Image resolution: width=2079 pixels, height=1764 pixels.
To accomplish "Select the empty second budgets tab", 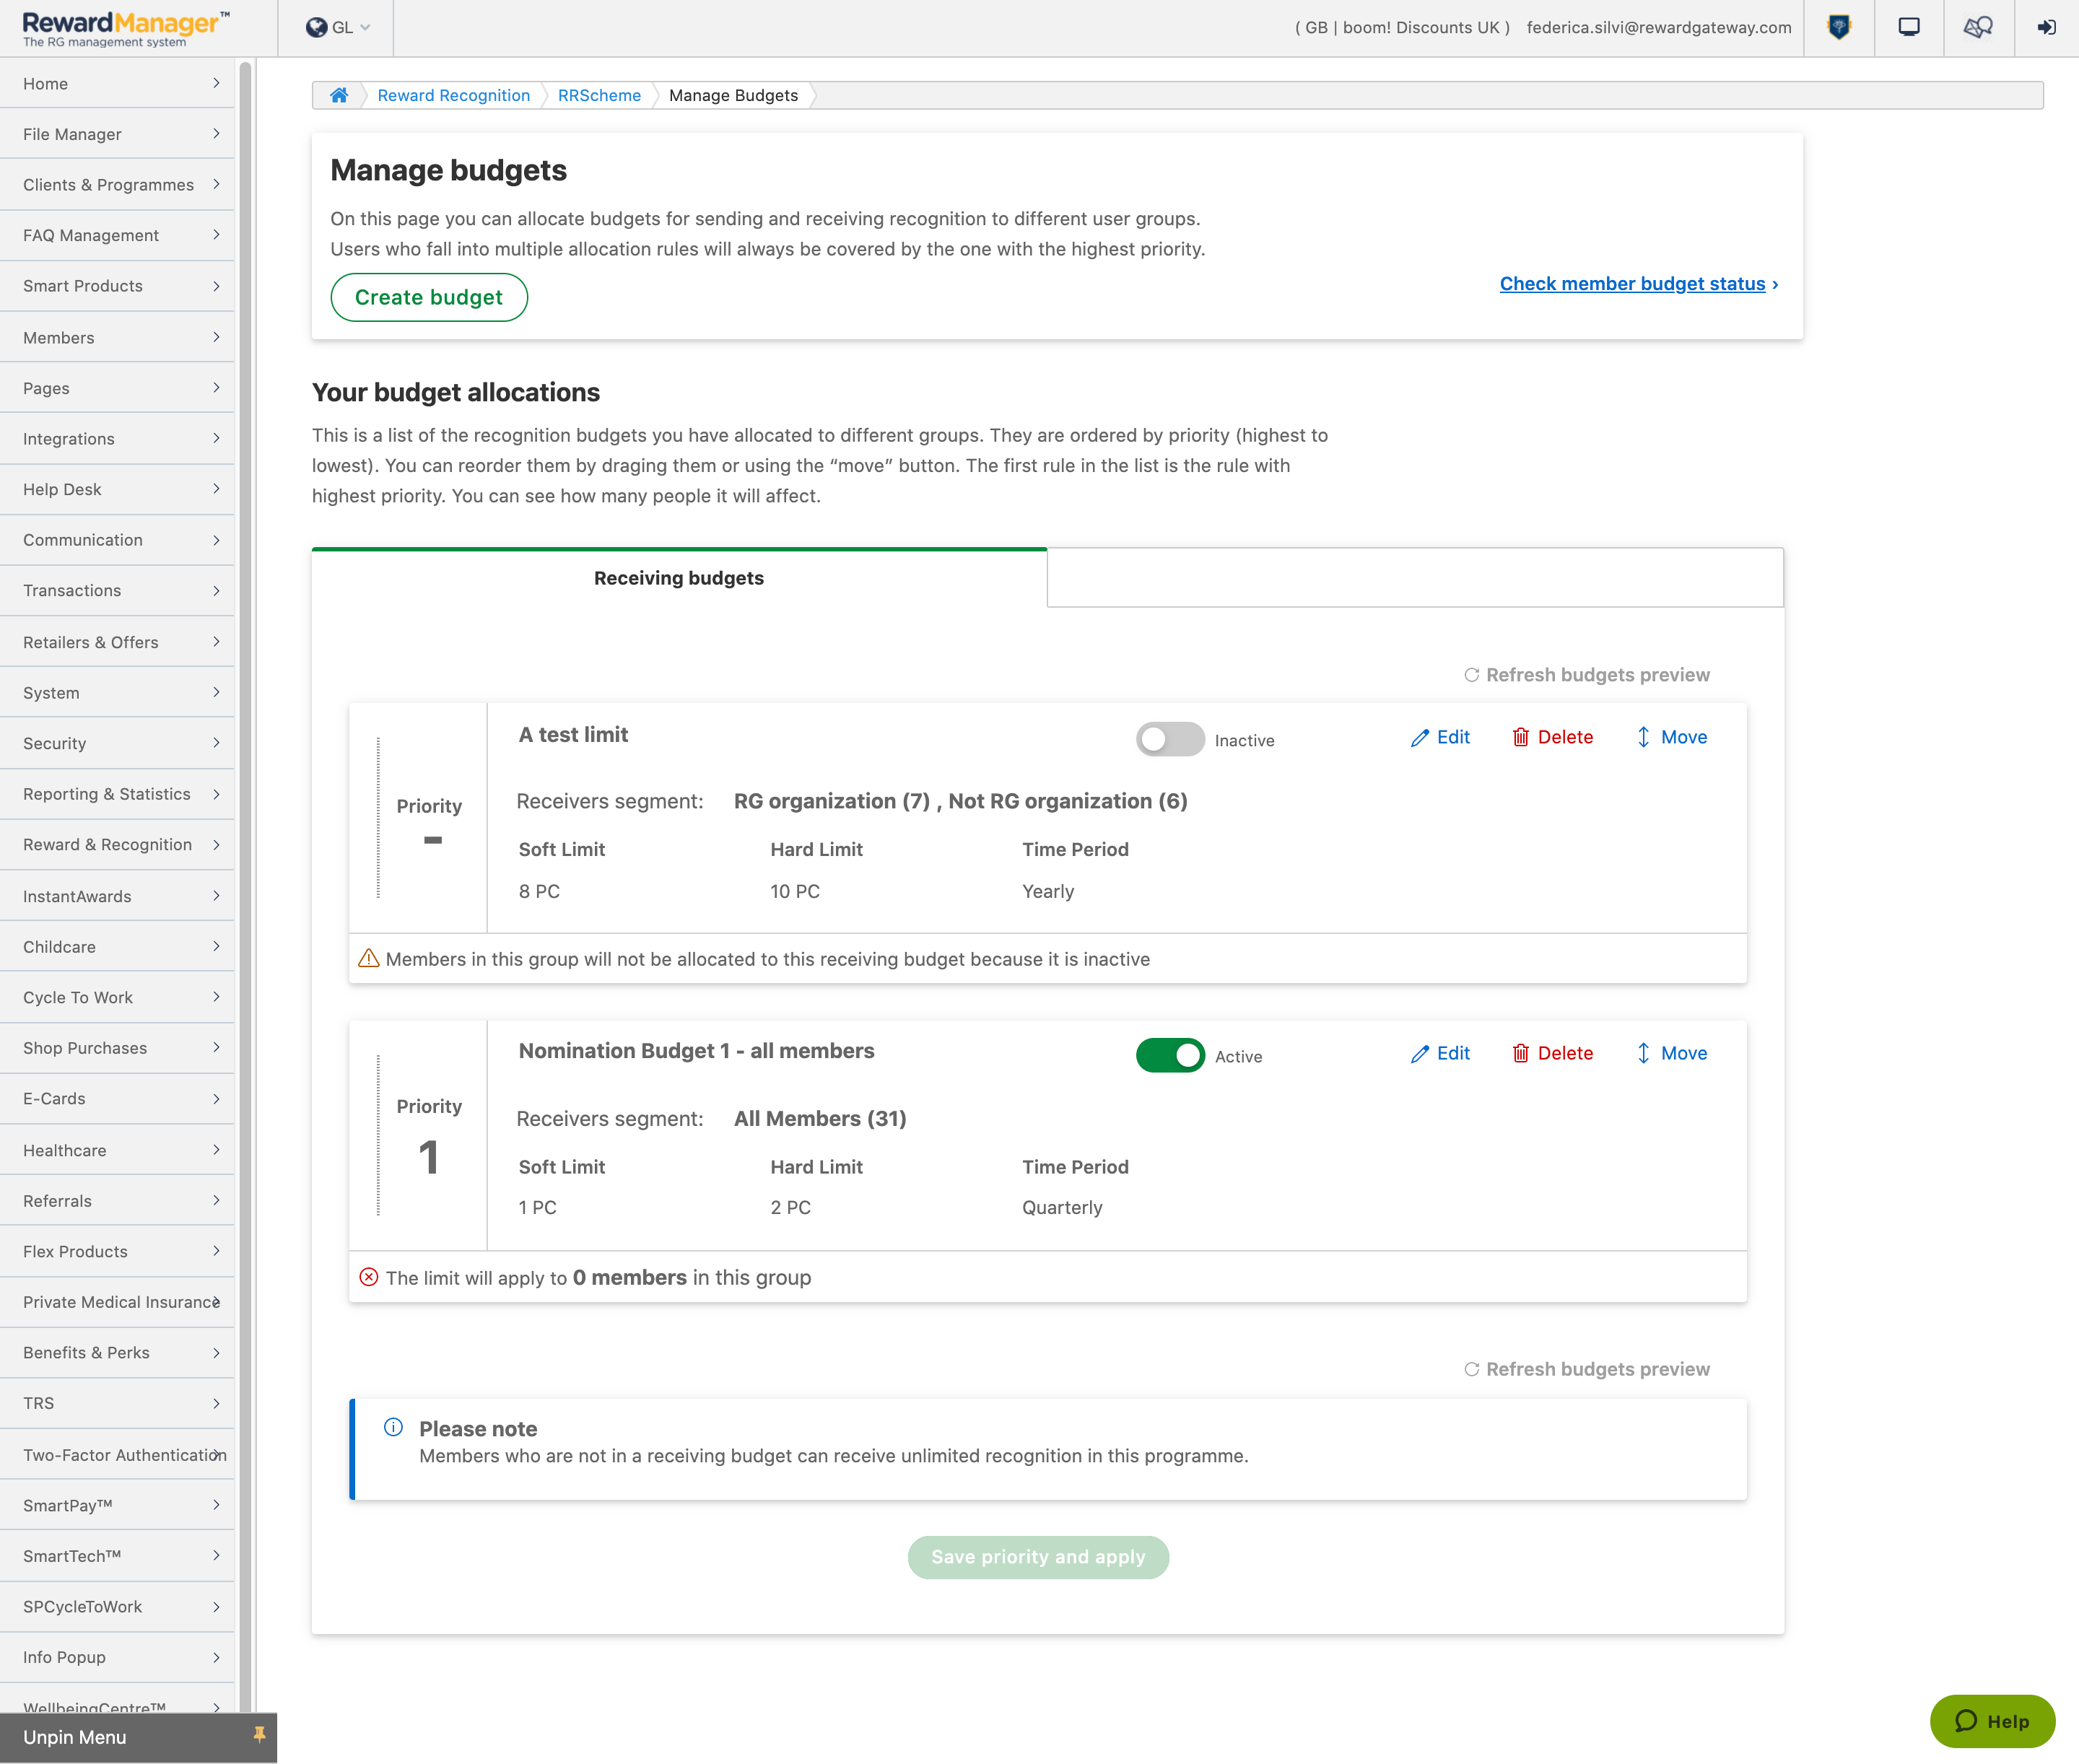I will pyautogui.click(x=1415, y=577).
